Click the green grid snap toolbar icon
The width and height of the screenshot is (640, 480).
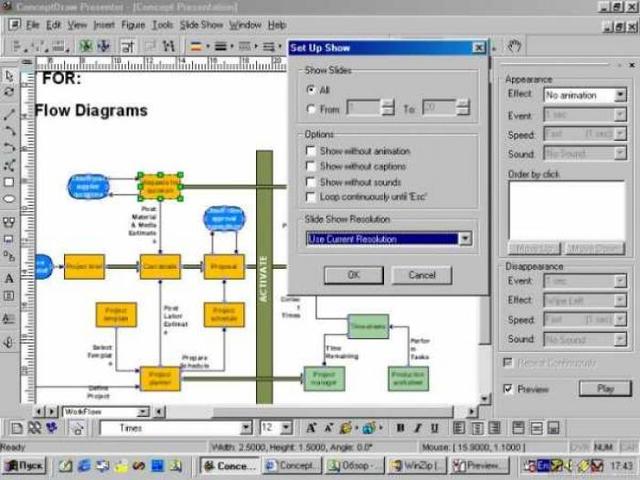coord(86,46)
